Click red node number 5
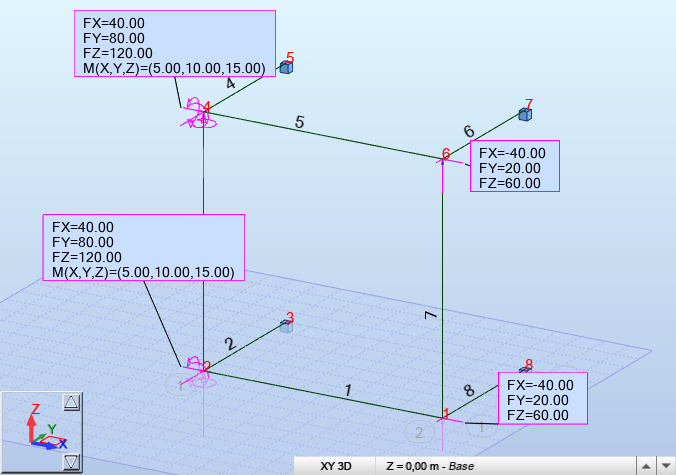The image size is (676, 475). pos(290,57)
